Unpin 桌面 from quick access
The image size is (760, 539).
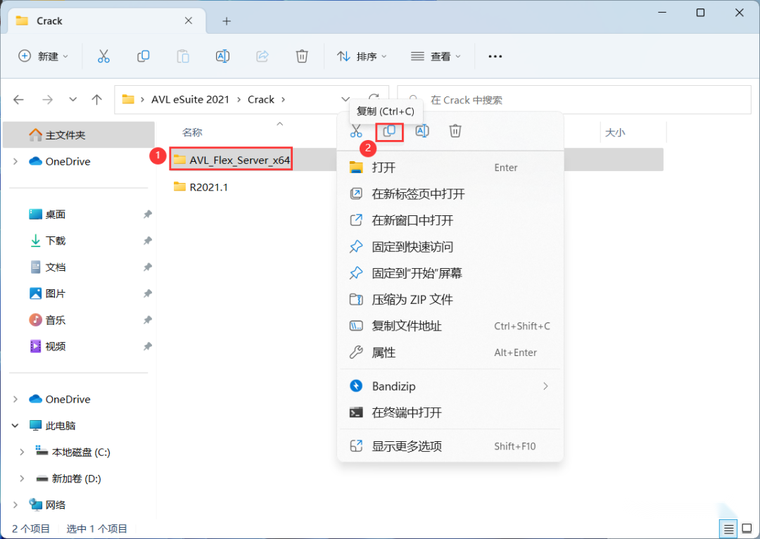pos(148,214)
